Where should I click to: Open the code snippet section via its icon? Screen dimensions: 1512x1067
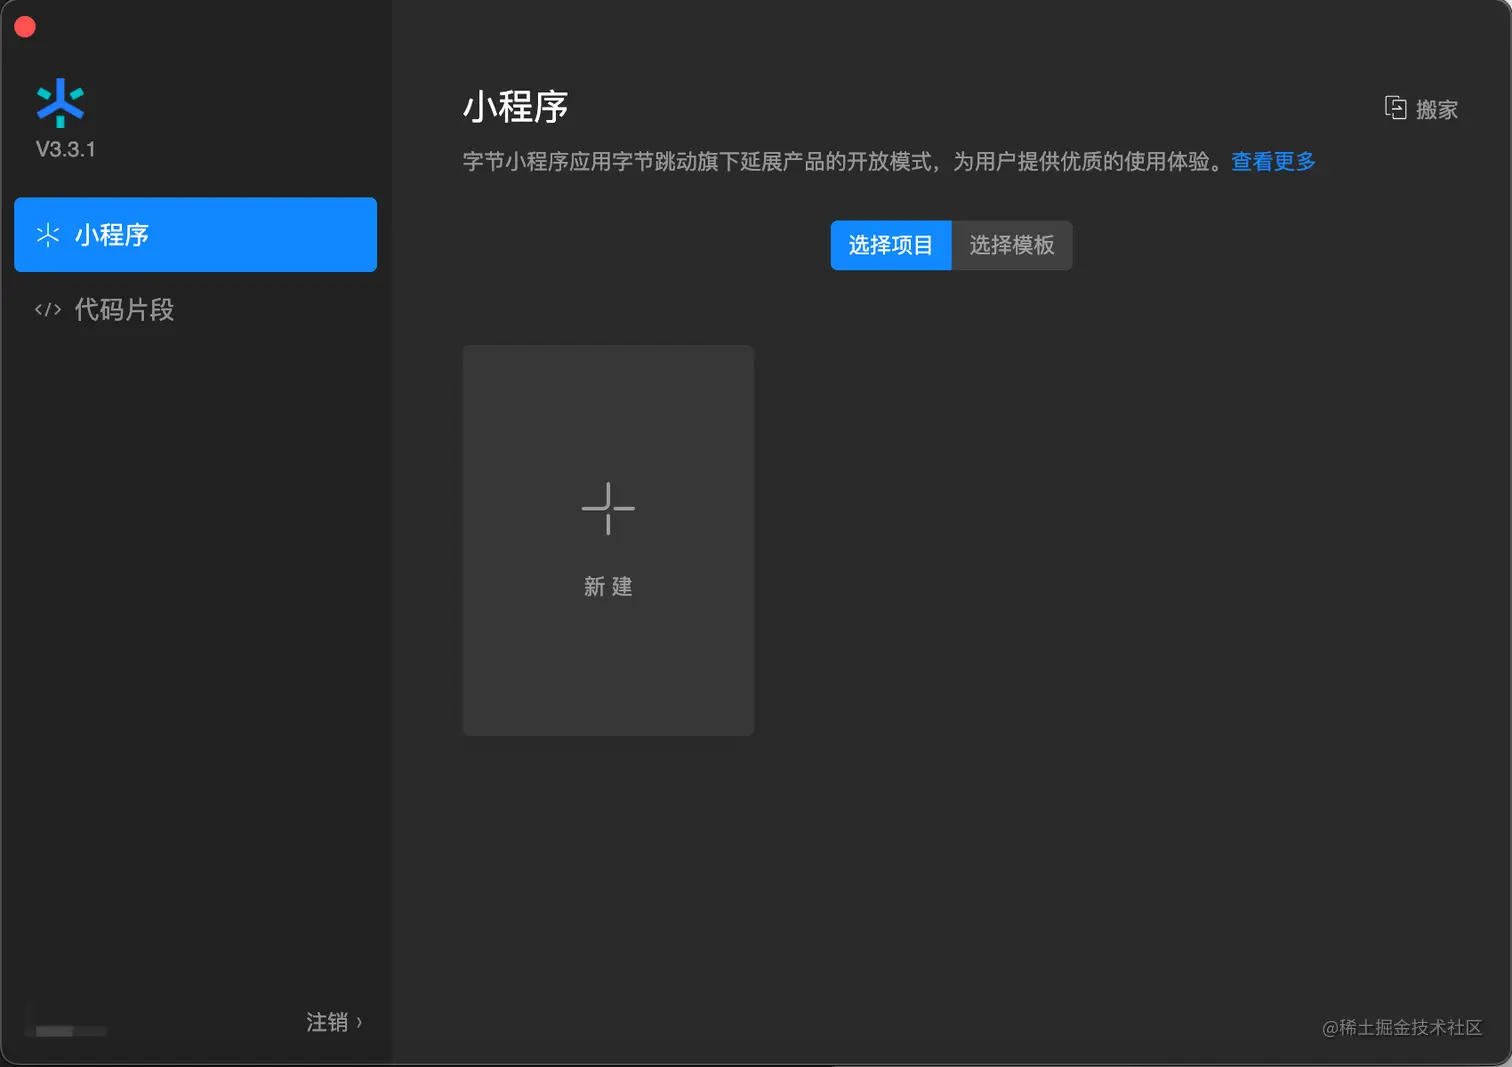[47, 310]
